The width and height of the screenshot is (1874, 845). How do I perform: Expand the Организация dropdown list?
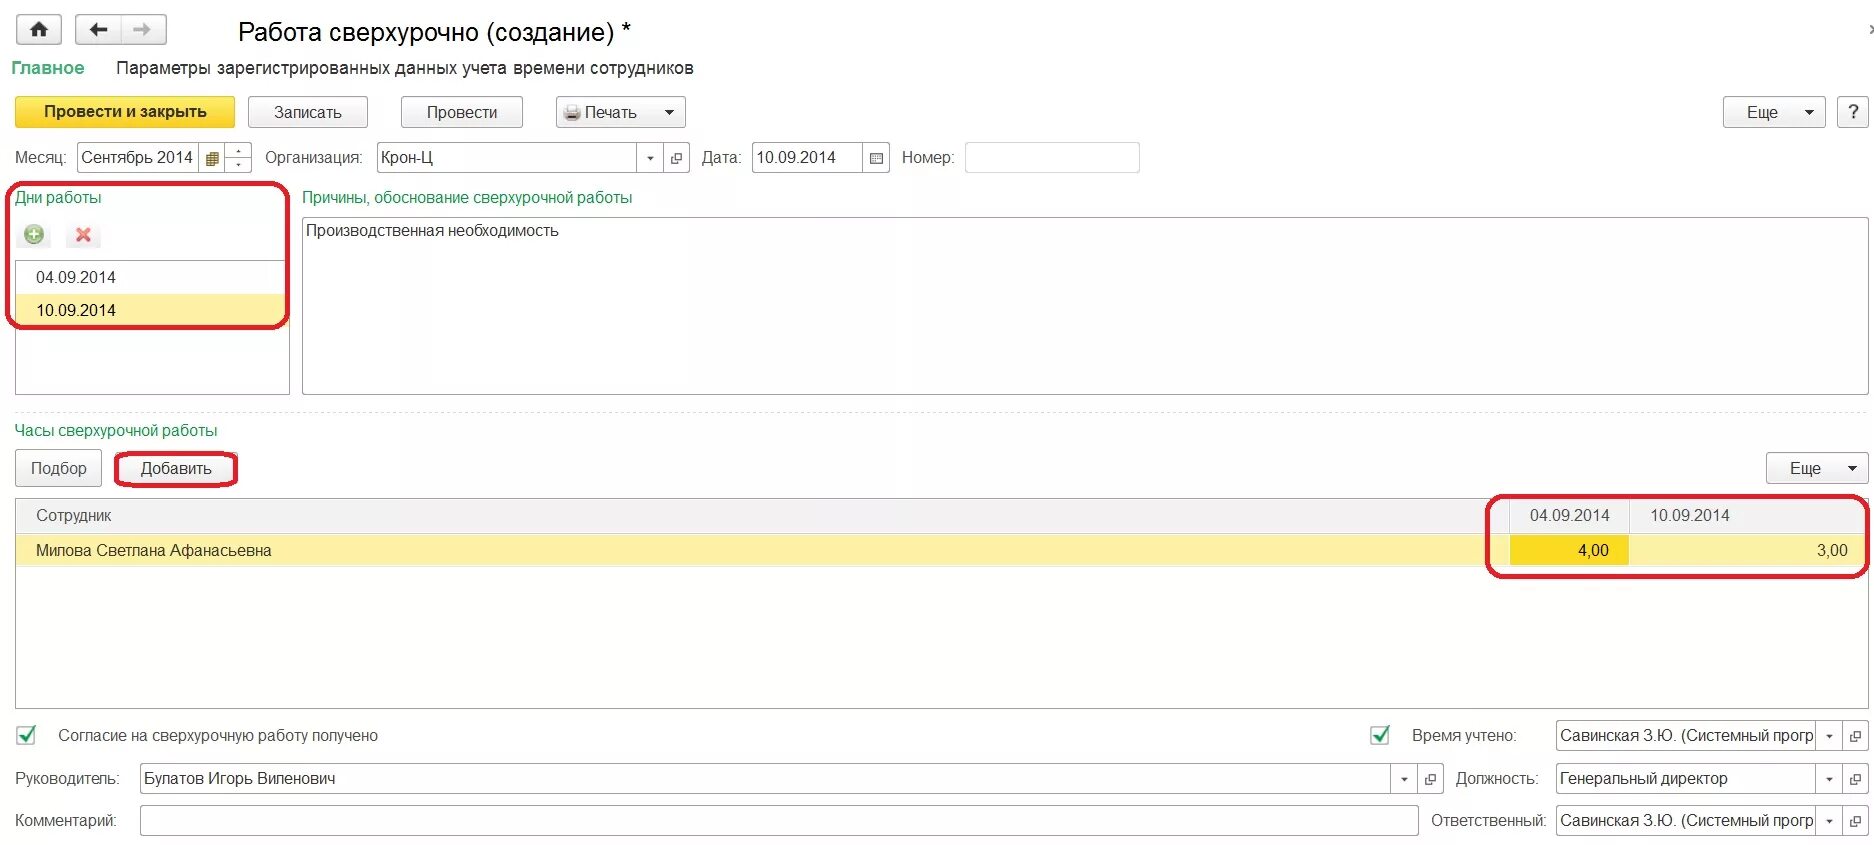650,158
